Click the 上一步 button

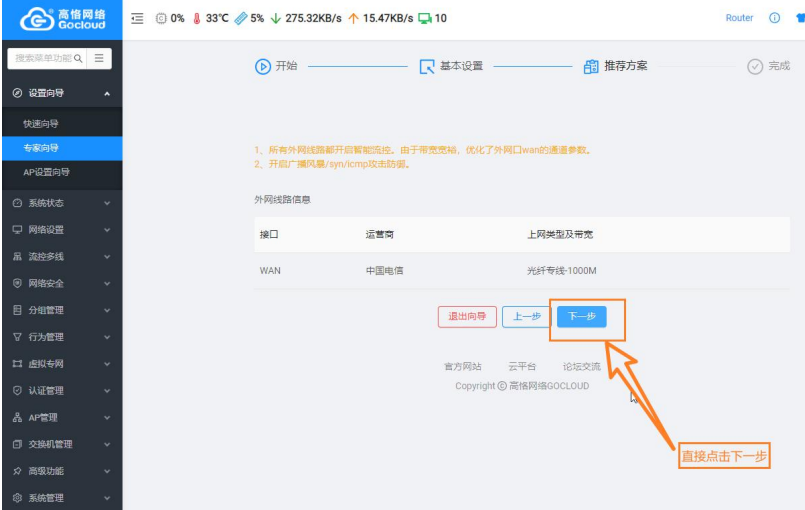pos(526,317)
